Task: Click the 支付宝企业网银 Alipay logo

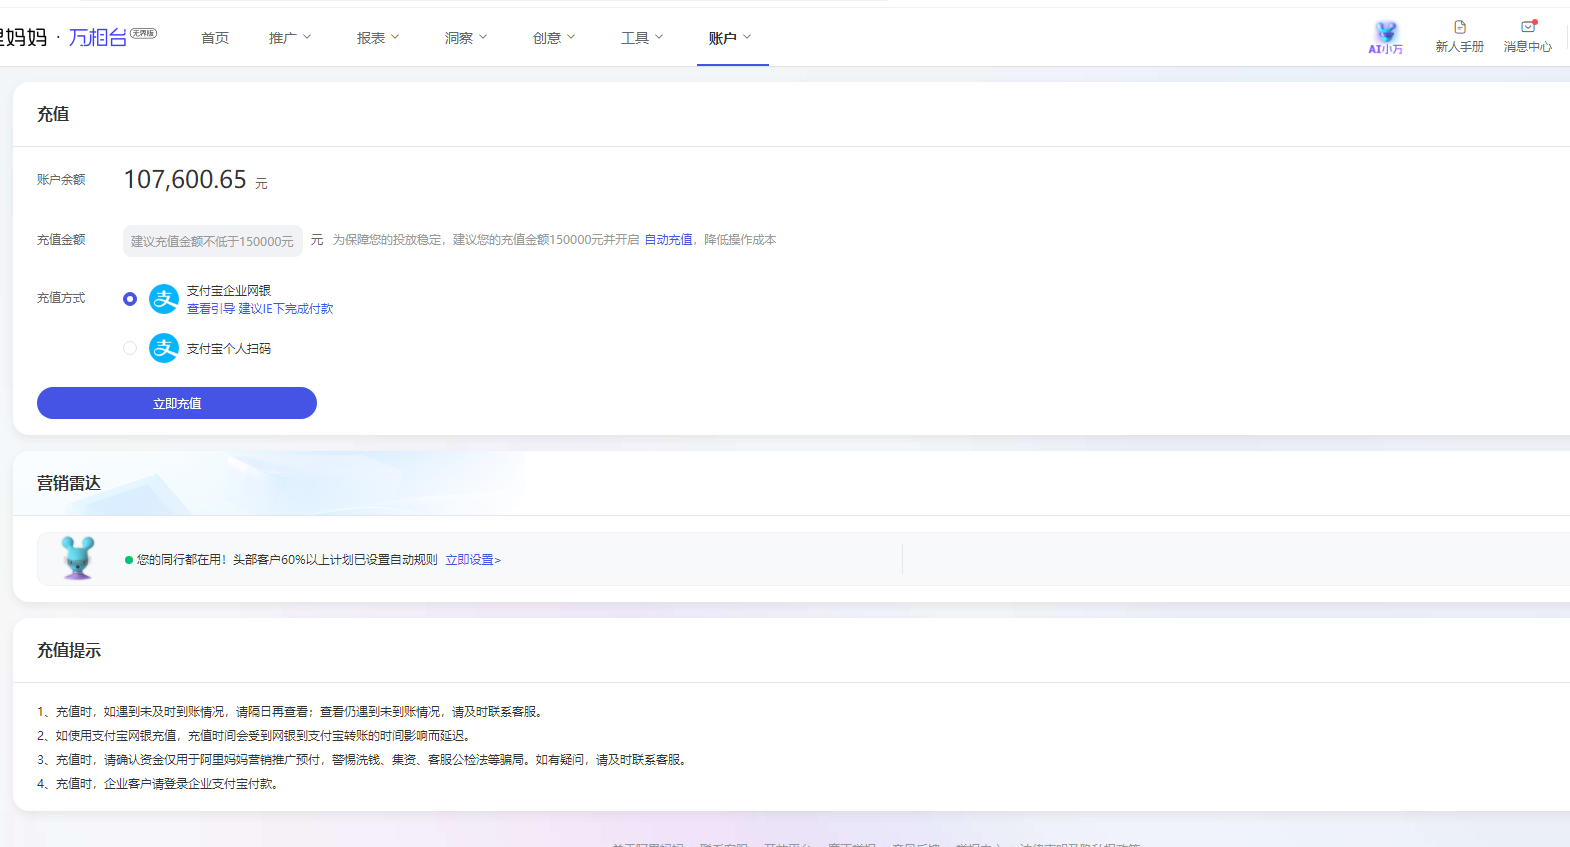Action: coord(164,299)
